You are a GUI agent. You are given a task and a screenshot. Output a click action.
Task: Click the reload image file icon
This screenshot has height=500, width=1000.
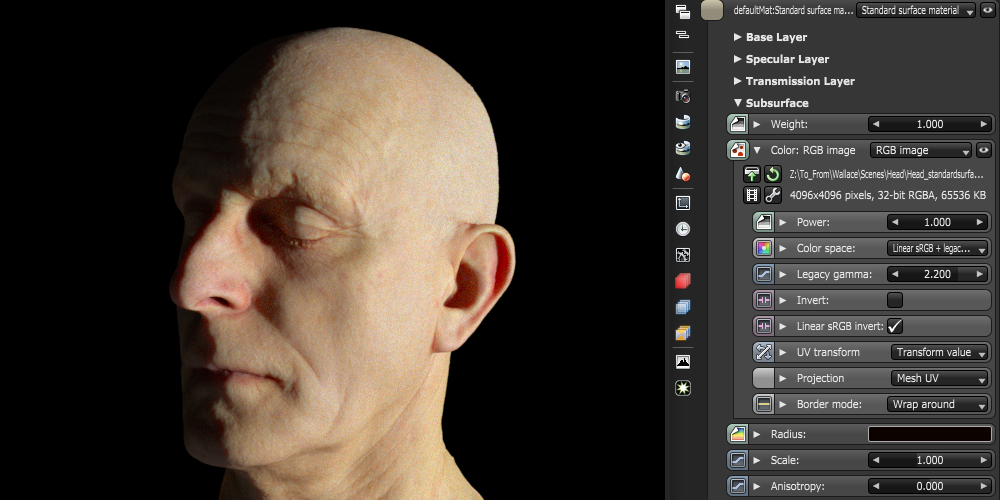(773, 174)
